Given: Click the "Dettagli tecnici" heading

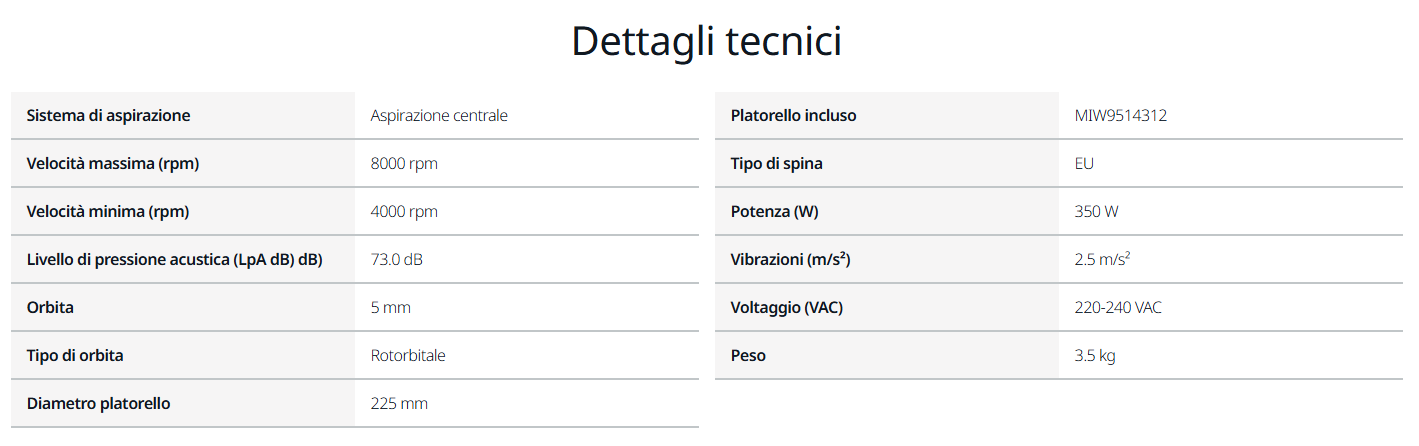Looking at the screenshot, I should click(x=706, y=42).
